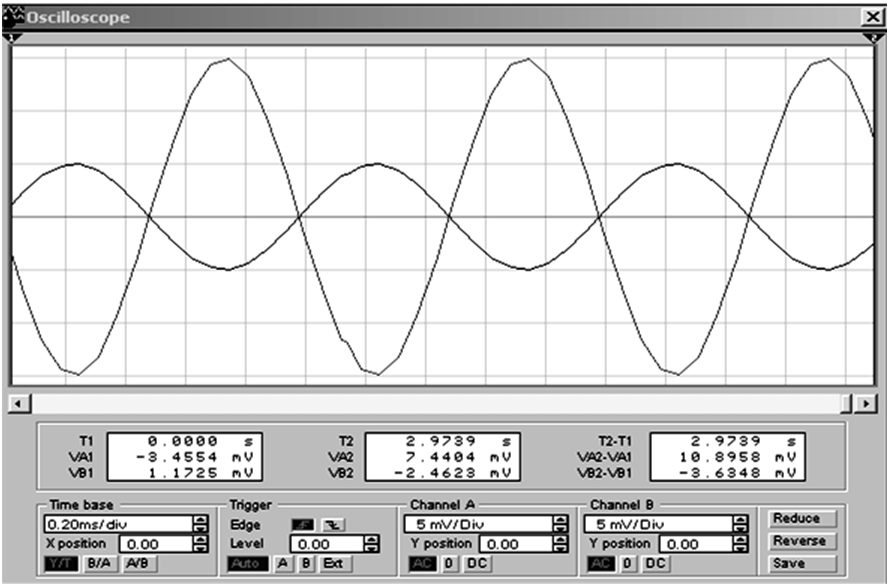Set trigger source to channel A

tap(282, 564)
